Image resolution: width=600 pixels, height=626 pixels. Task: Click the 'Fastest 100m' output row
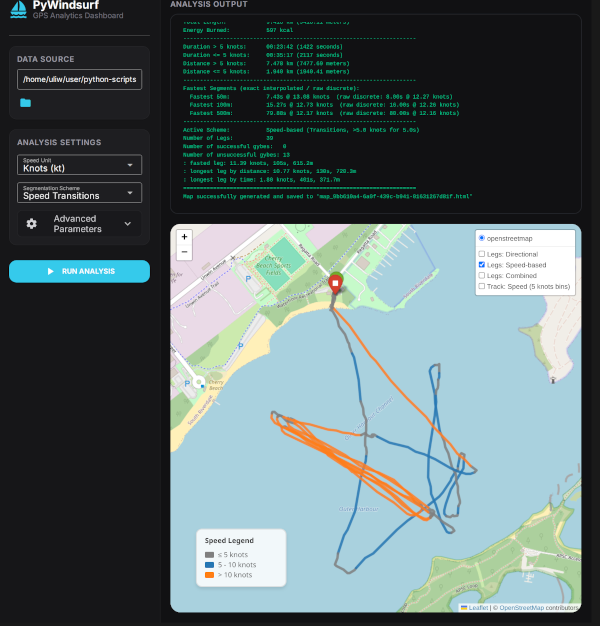324,105
